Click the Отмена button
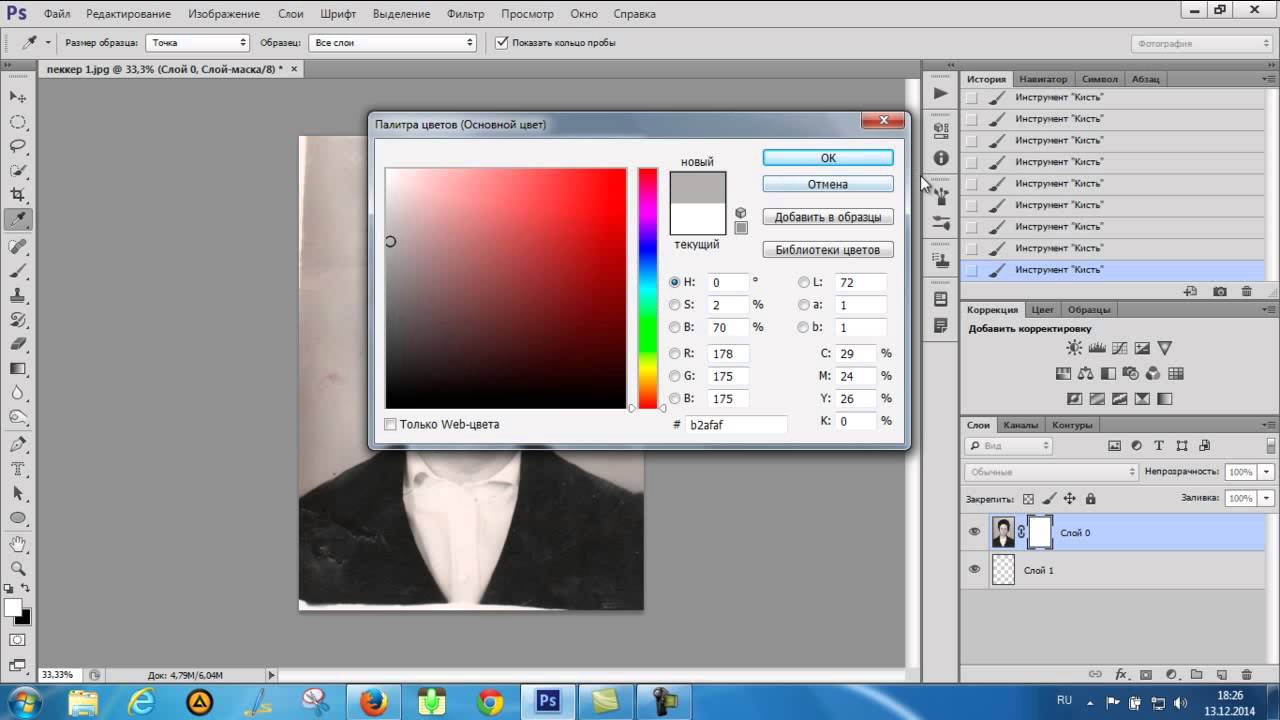Image resolution: width=1280 pixels, height=720 pixels. [828, 184]
